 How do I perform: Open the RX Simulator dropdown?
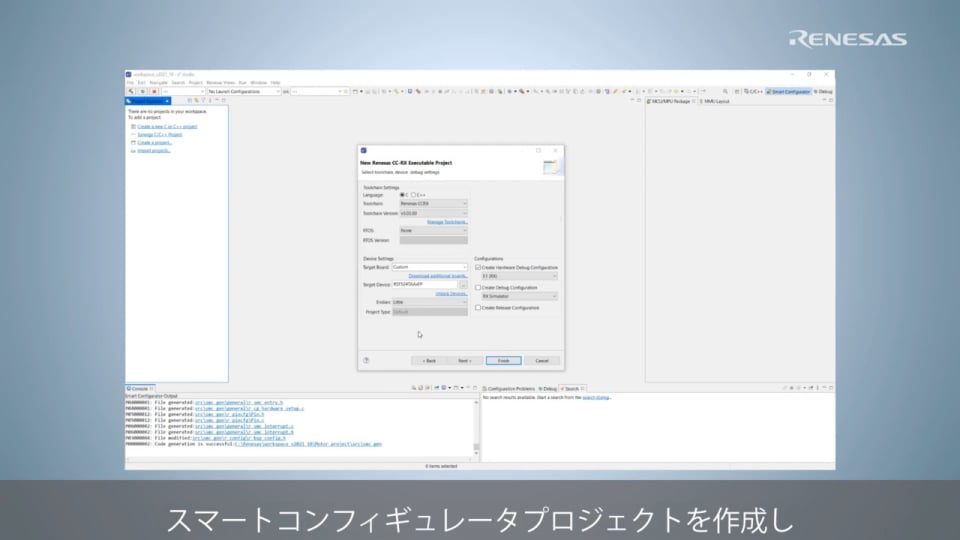click(519, 296)
